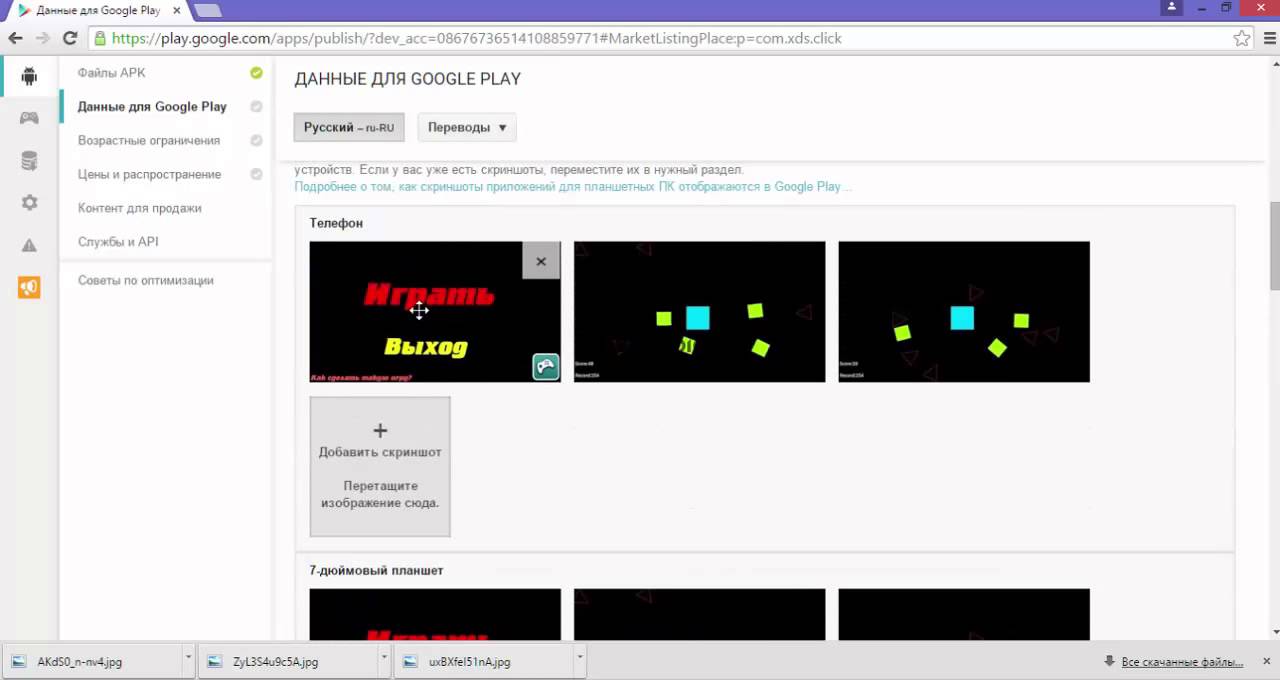Expand the Переводы dropdown
The width and height of the screenshot is (1280, 680).
[x=467, y=127]
